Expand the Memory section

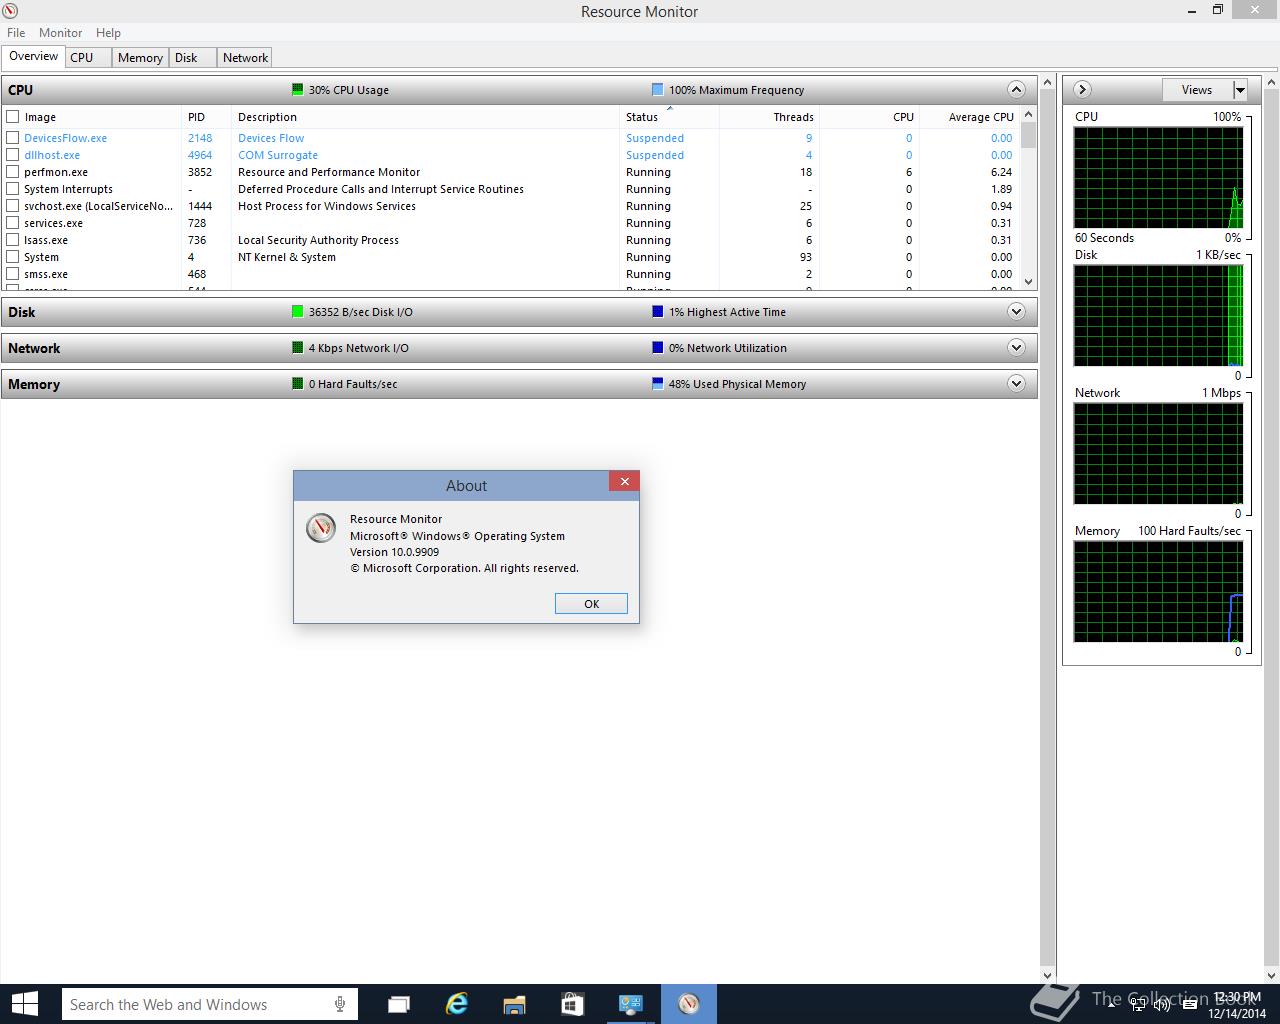click(1016, 384)
